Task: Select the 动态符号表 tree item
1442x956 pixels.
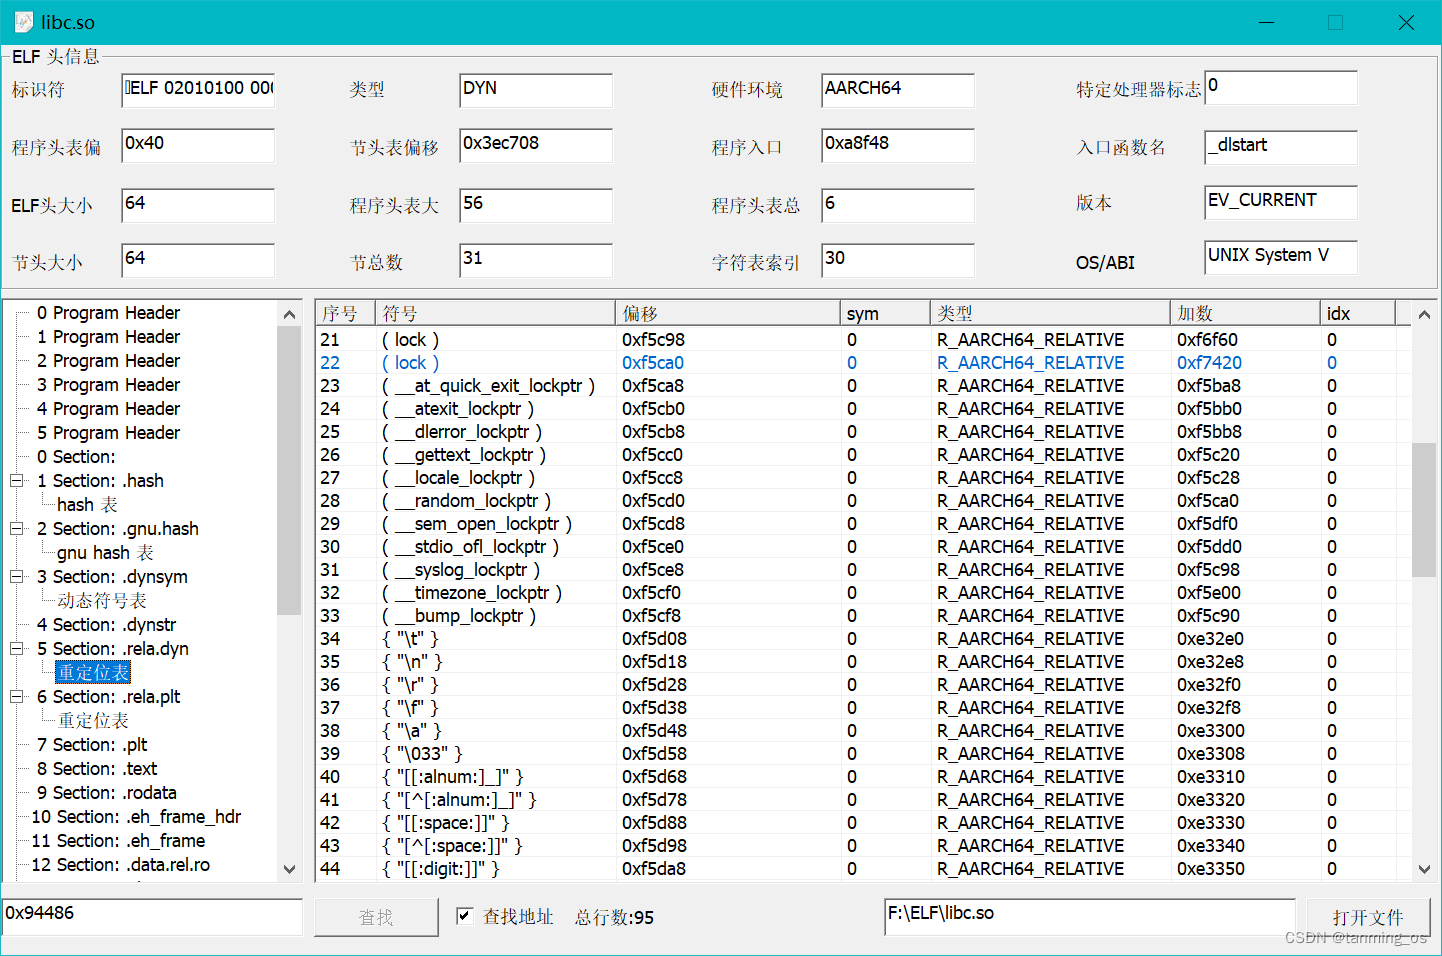Action: 101,601
